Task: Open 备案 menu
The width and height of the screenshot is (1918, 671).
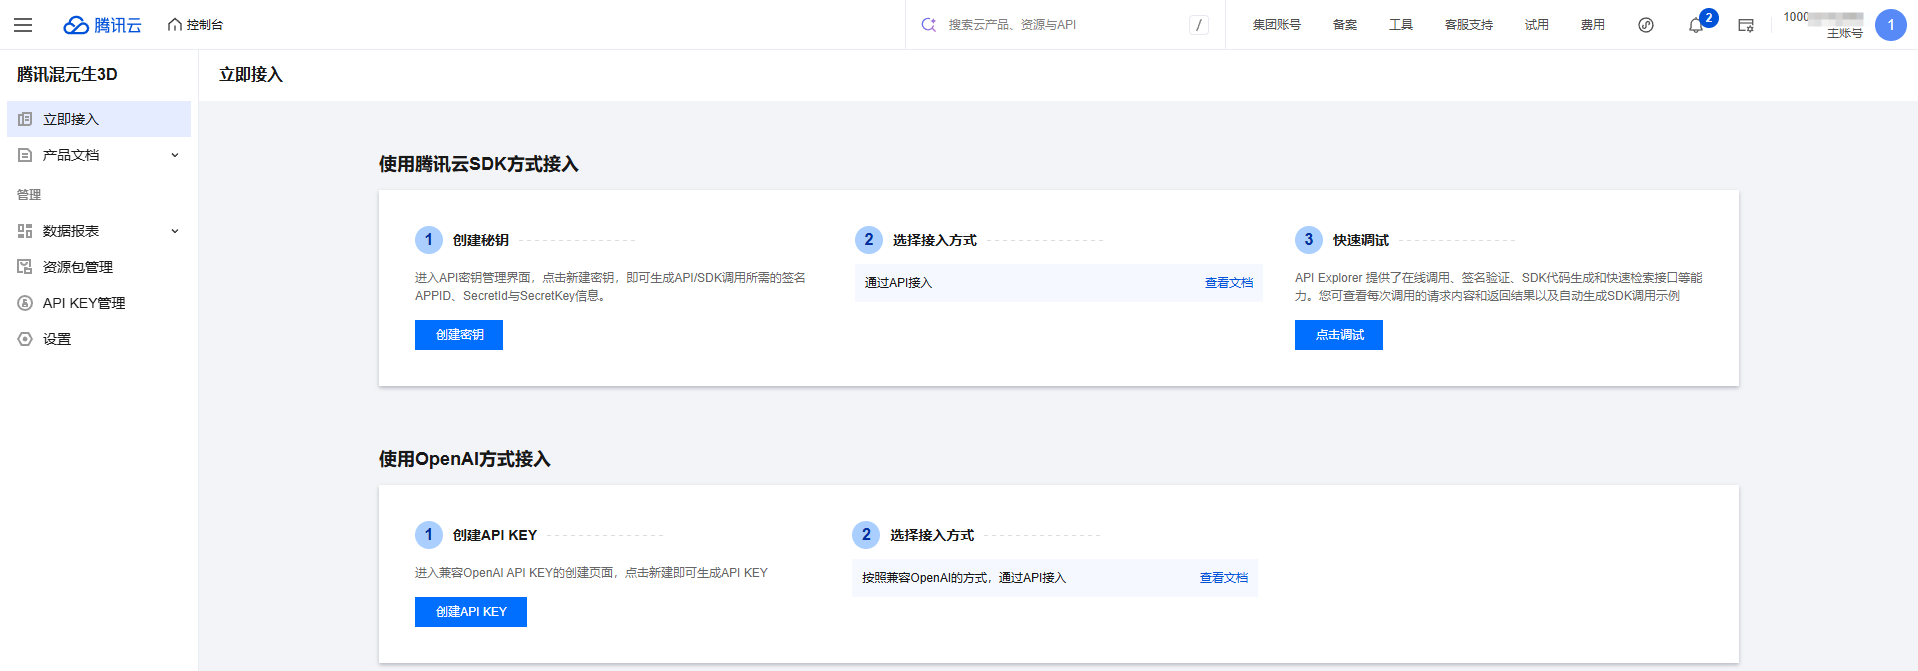Action: (x=1345, y=25)
